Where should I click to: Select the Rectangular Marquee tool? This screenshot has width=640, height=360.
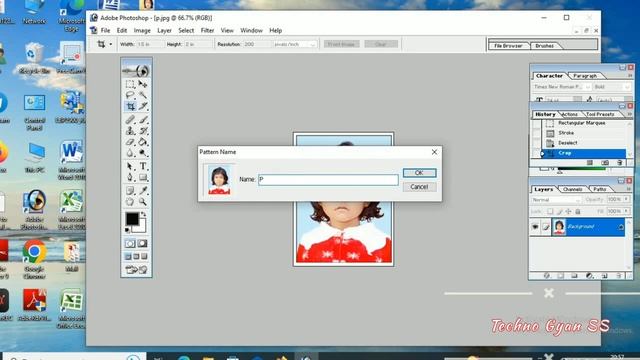(130, 84)
